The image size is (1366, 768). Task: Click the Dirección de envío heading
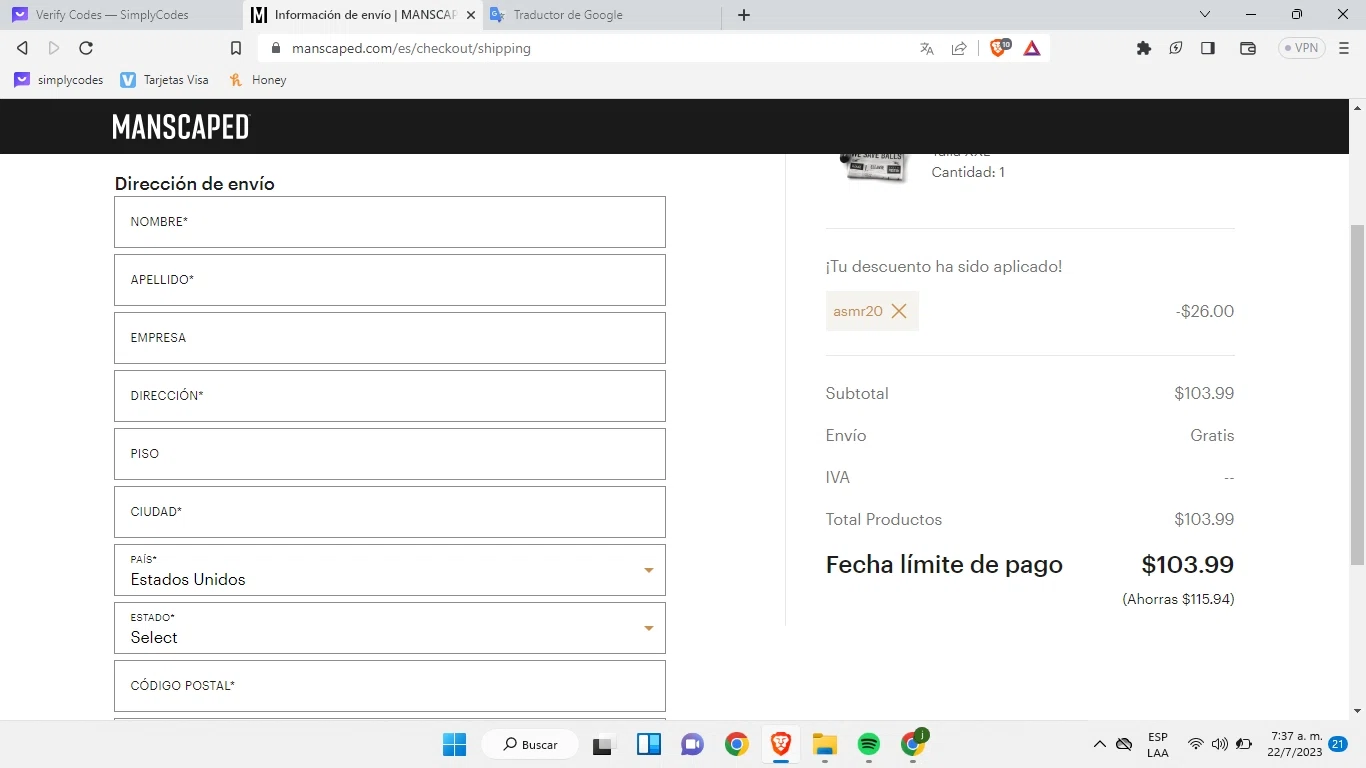coord(194,184)
